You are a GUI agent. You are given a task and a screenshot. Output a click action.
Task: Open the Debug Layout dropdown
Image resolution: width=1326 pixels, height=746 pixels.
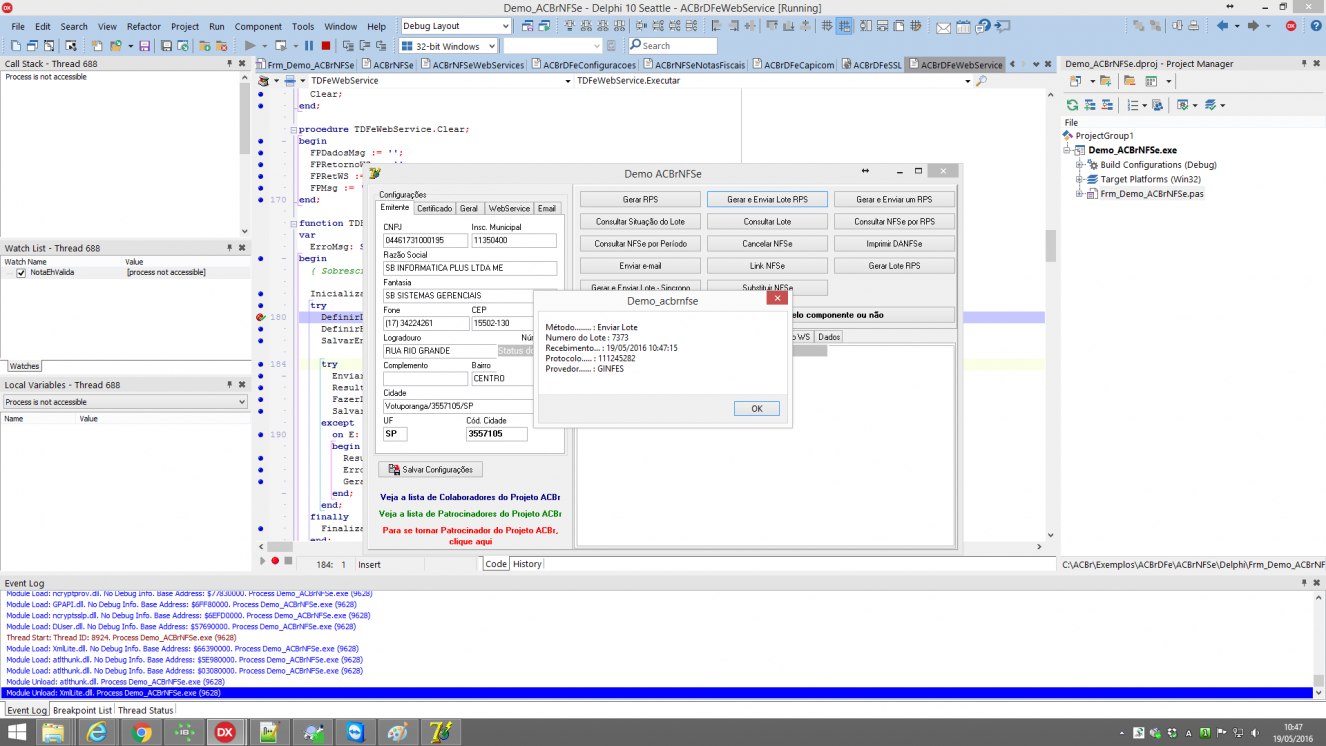tap(504, 26)
